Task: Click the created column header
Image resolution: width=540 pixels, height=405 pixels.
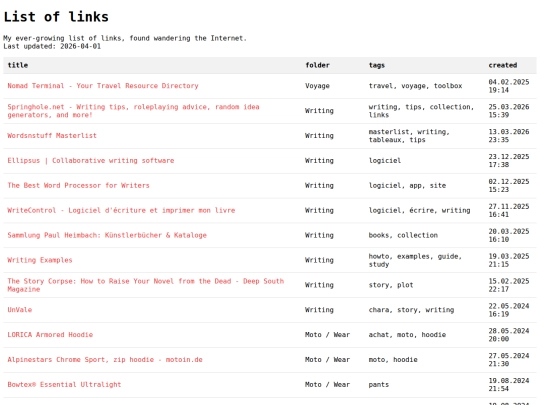Action: click(503, 65)
